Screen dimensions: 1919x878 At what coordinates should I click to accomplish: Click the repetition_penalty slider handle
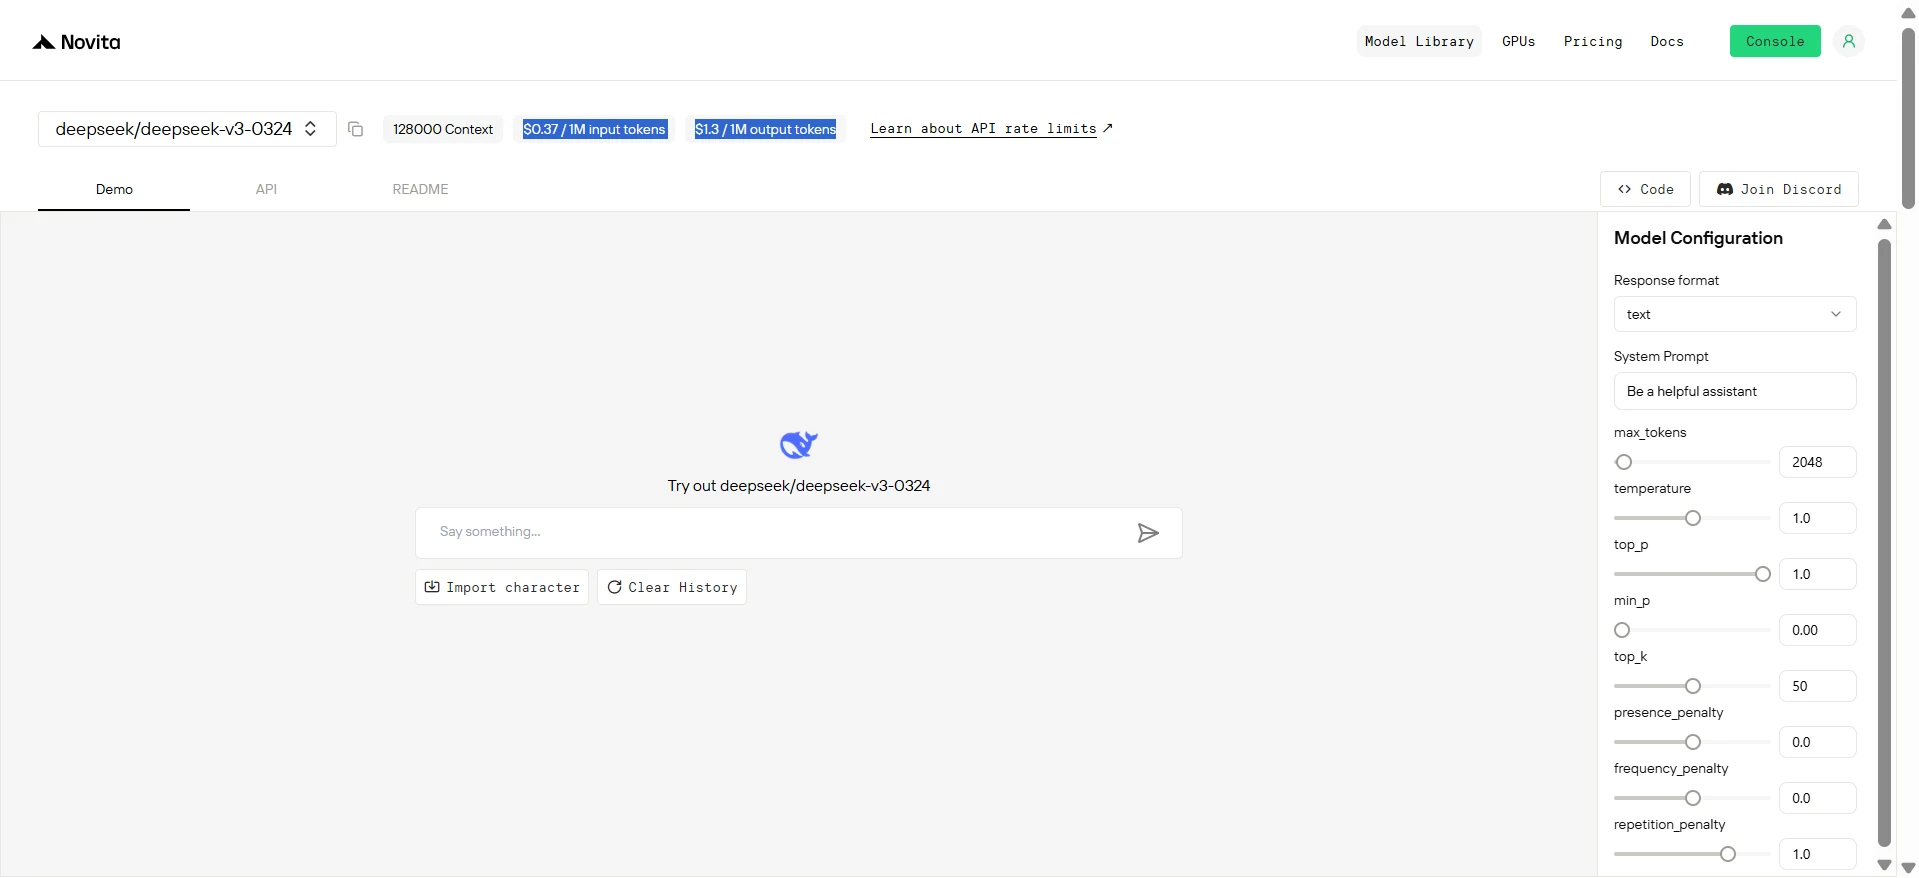click(x=1728, y=854)
